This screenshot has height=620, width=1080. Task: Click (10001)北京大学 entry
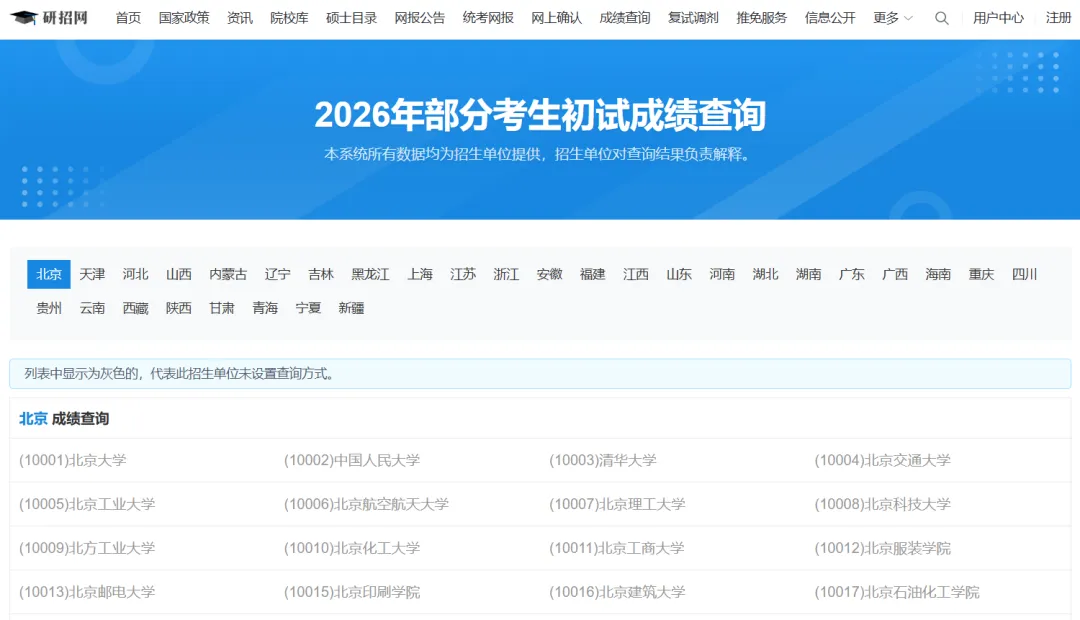pos(73,460)
